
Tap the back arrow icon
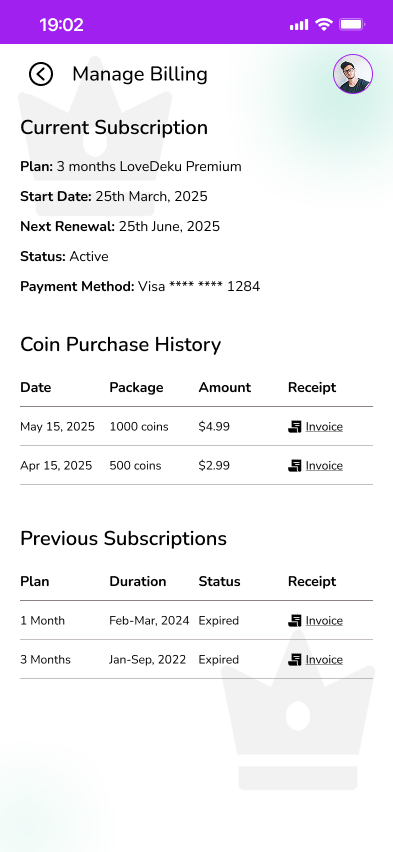(x=41, y=74)
